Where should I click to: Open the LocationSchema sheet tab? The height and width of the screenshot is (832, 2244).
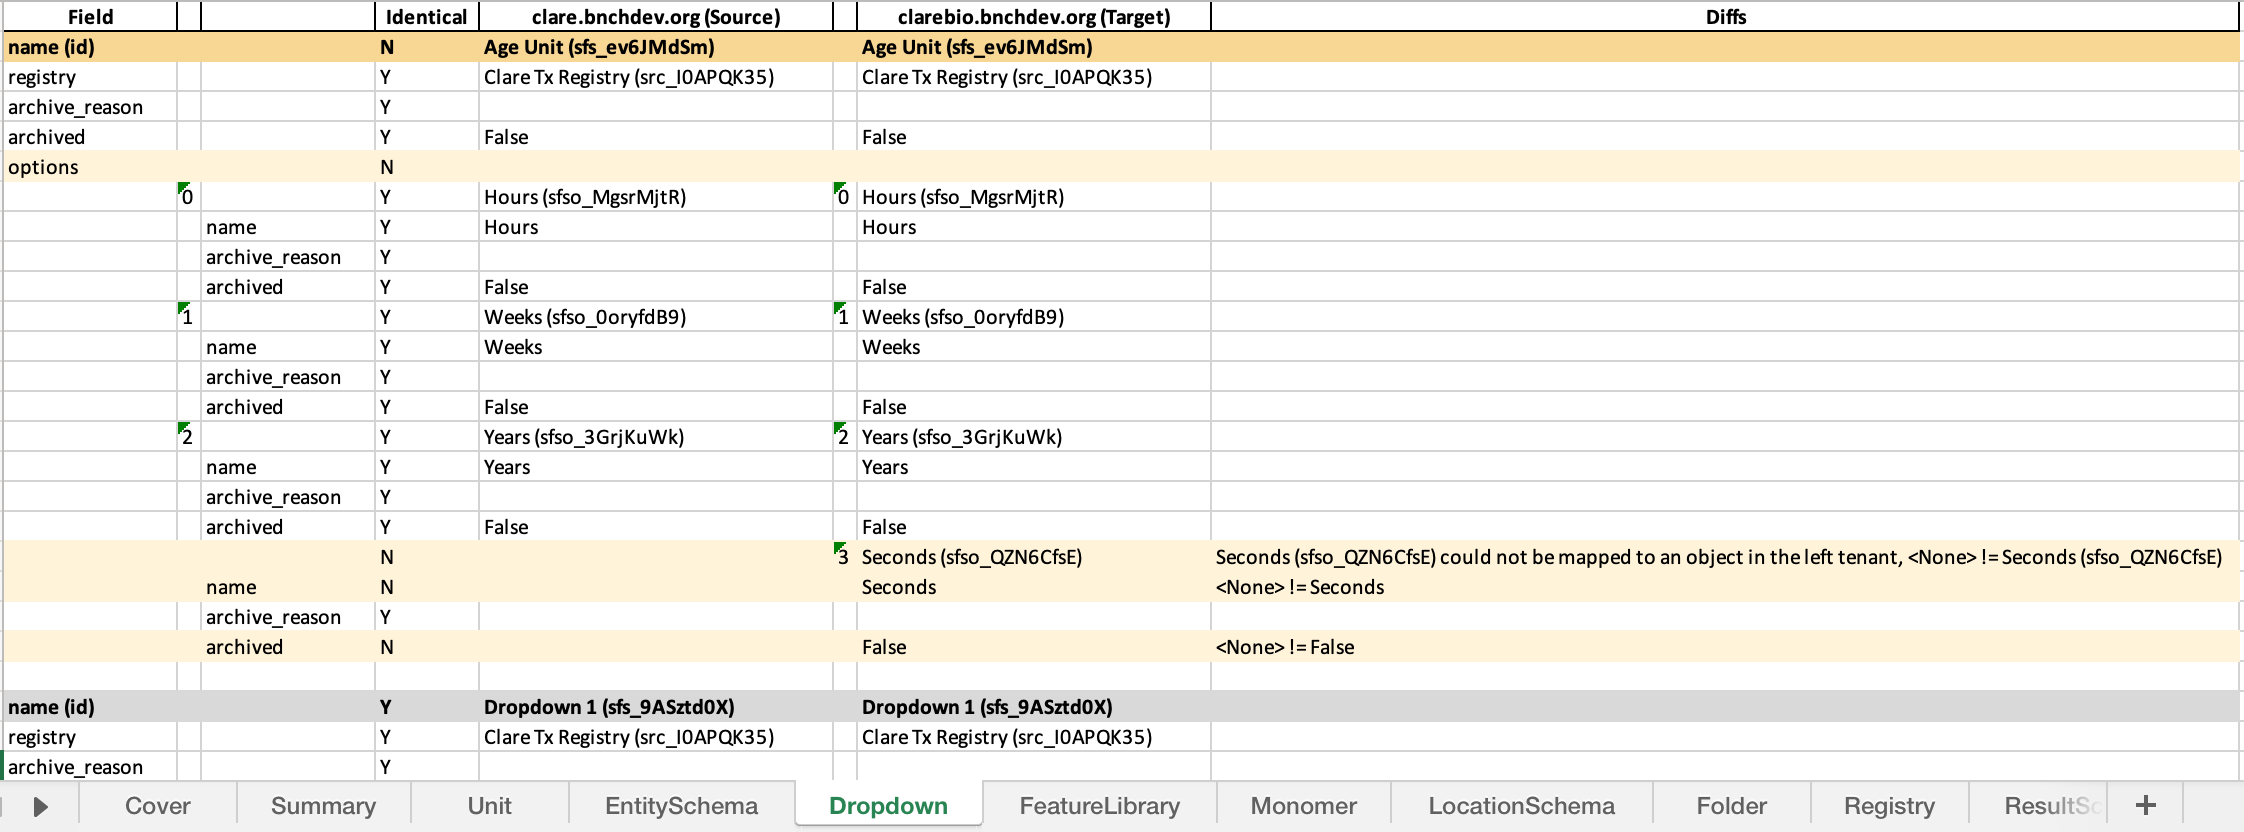[1521, 806]
